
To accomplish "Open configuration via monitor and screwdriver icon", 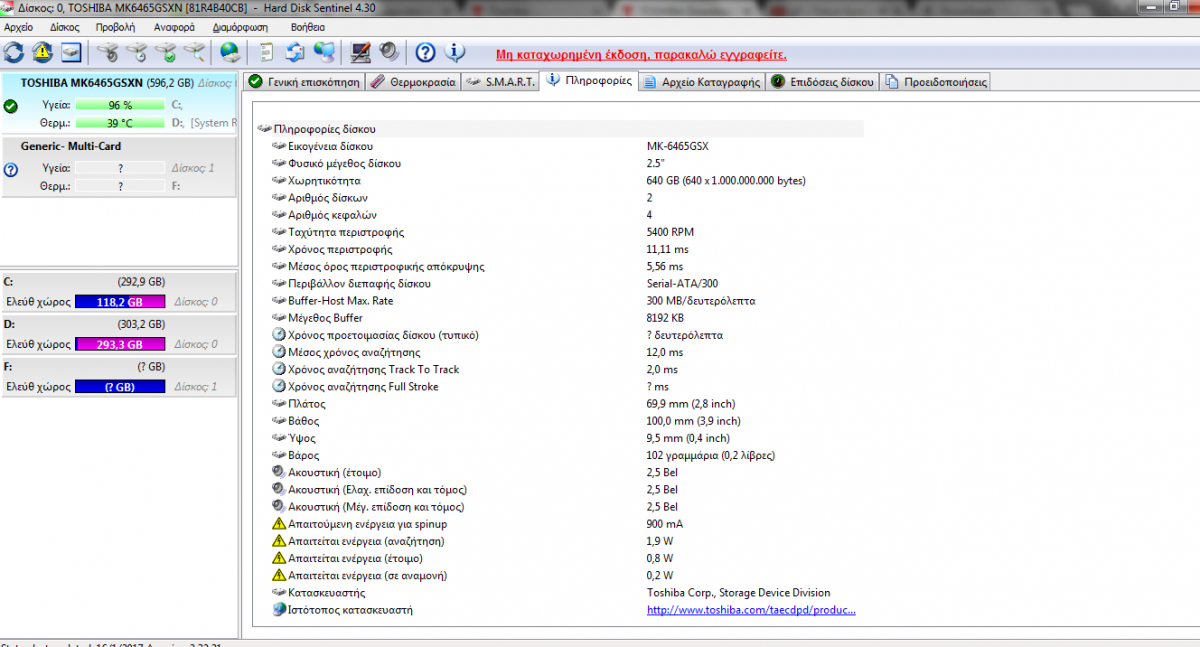I will pos(361,52).
